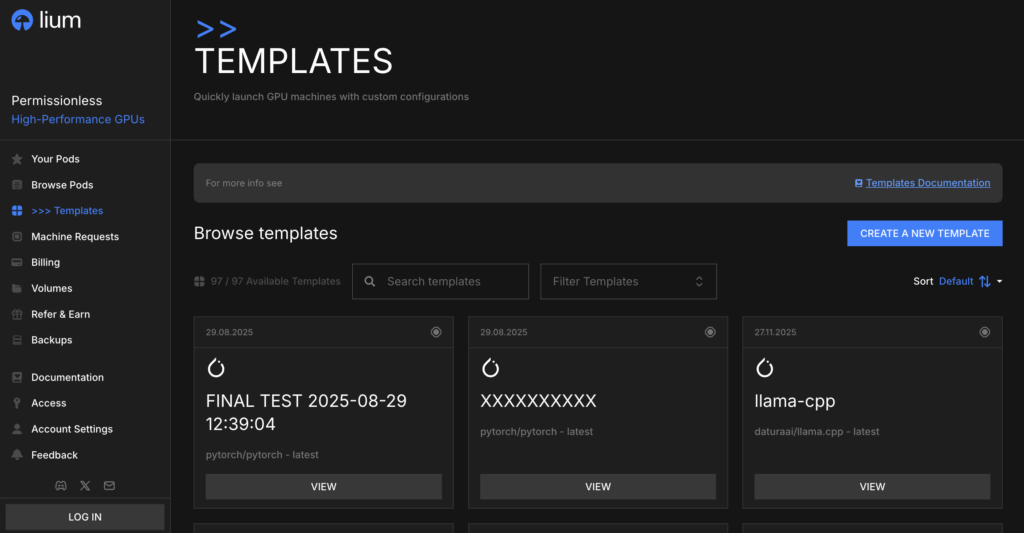Open the Discord link icon in sidebar
Viewport: 1024px width, 533px height.
pyautogui.click(x=60, y=485)
